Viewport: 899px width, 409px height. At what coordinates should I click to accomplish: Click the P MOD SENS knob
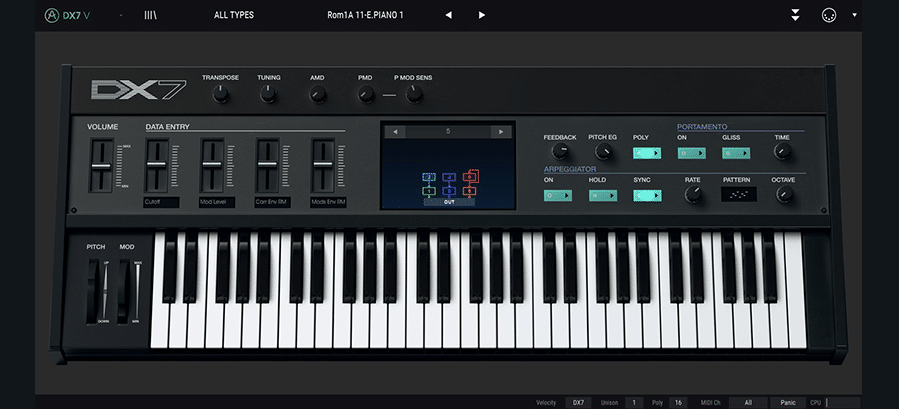coord(414,94)
